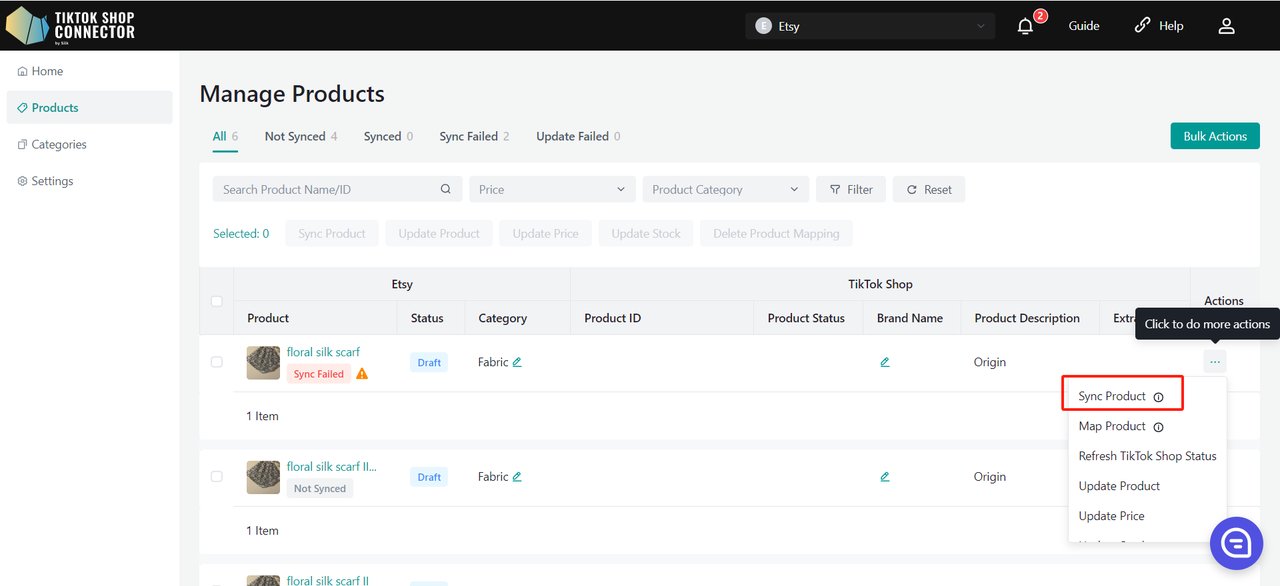Open Products in the sidebar
Viewport: 1280px width, 586px height.
(89, 108)
